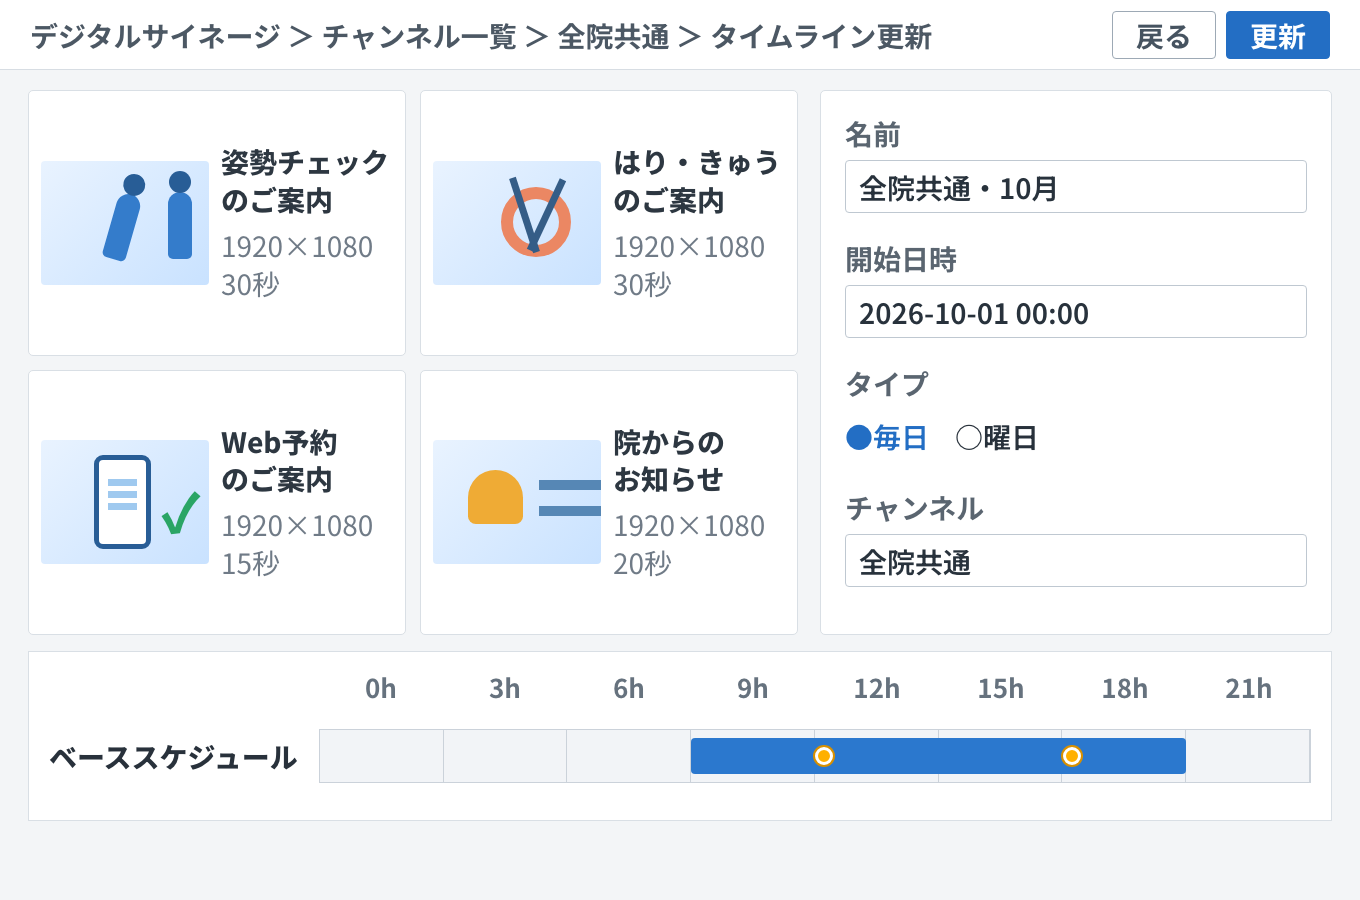Click the 15h timeline hour label

(x=1001, y=689)
